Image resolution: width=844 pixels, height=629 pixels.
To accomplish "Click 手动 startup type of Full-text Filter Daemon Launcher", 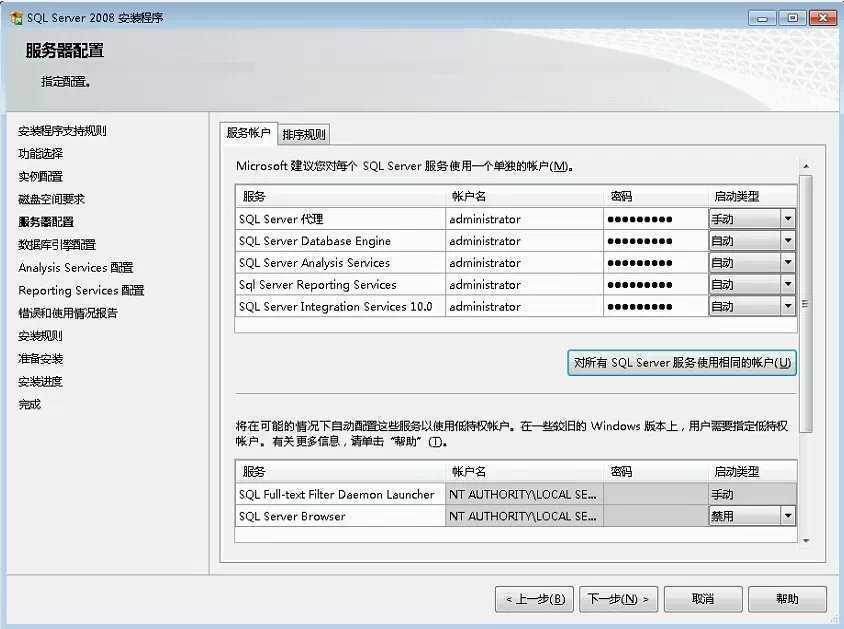I will coord(752,494).
